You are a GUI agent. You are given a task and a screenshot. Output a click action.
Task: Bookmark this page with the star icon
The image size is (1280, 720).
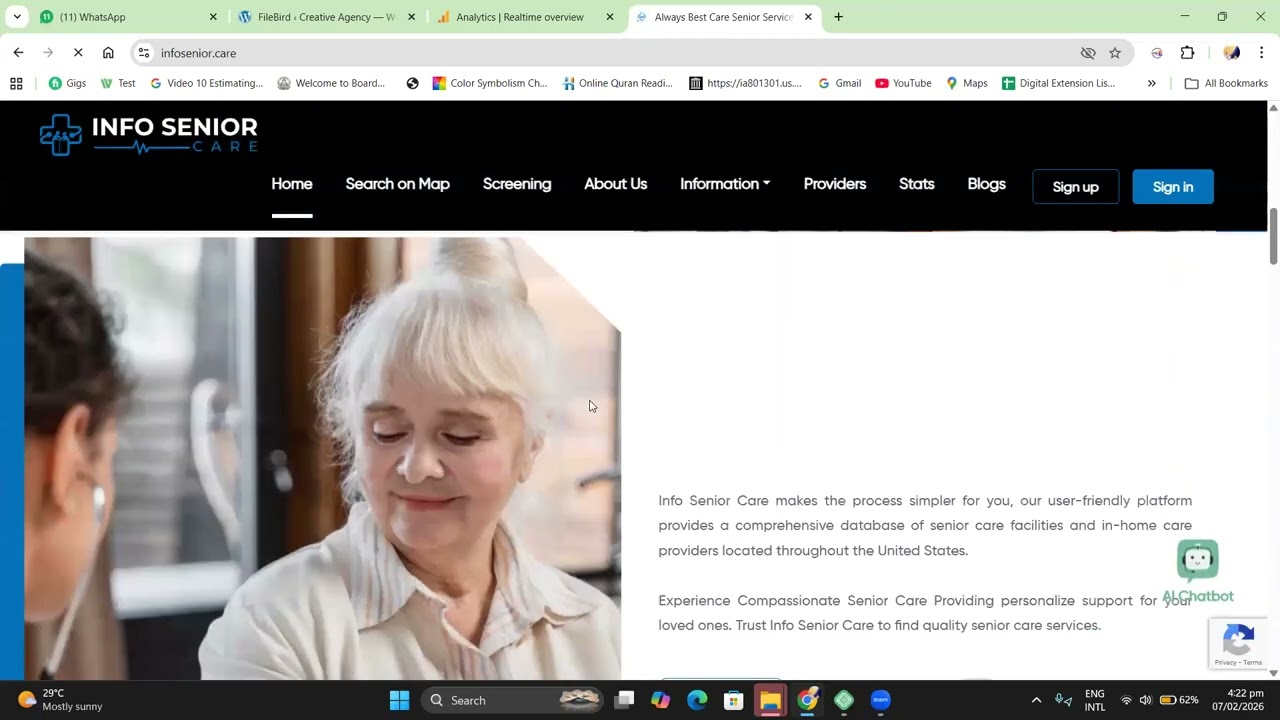(1115, 53)
